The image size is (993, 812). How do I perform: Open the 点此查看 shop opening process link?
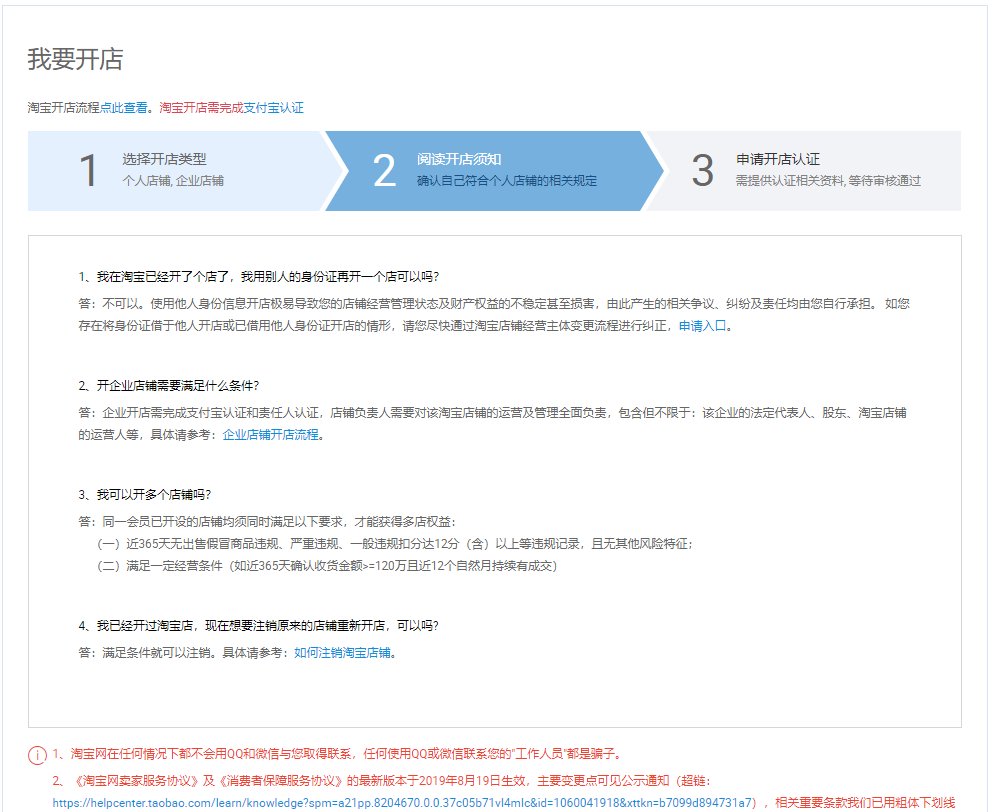(124, 107)
